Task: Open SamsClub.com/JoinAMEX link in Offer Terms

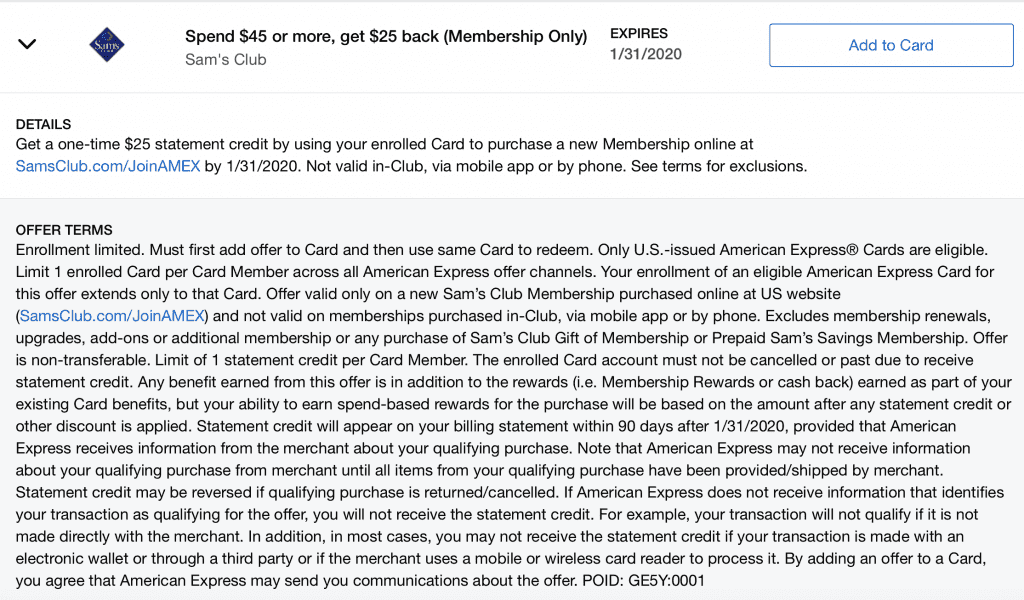Action: point(112,316)
